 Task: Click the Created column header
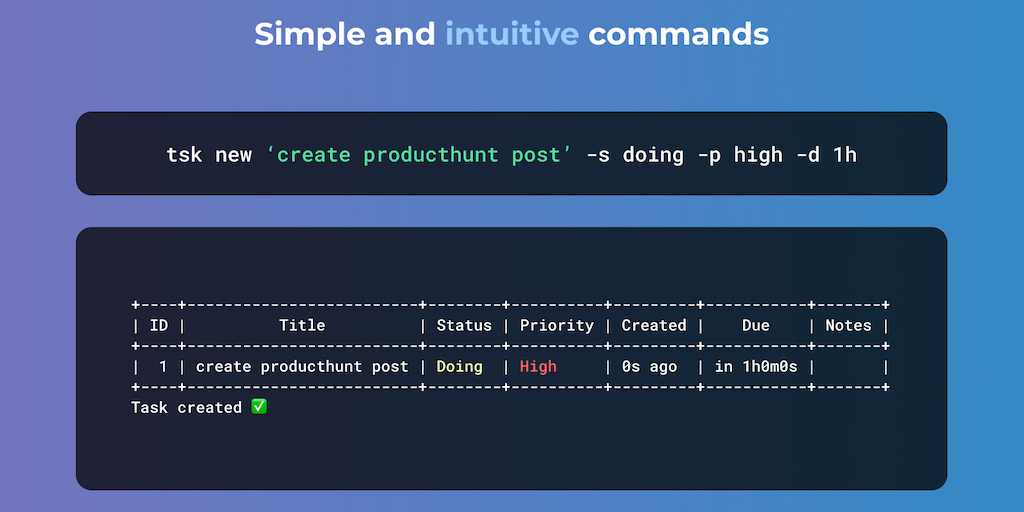[x=654, y=325]
